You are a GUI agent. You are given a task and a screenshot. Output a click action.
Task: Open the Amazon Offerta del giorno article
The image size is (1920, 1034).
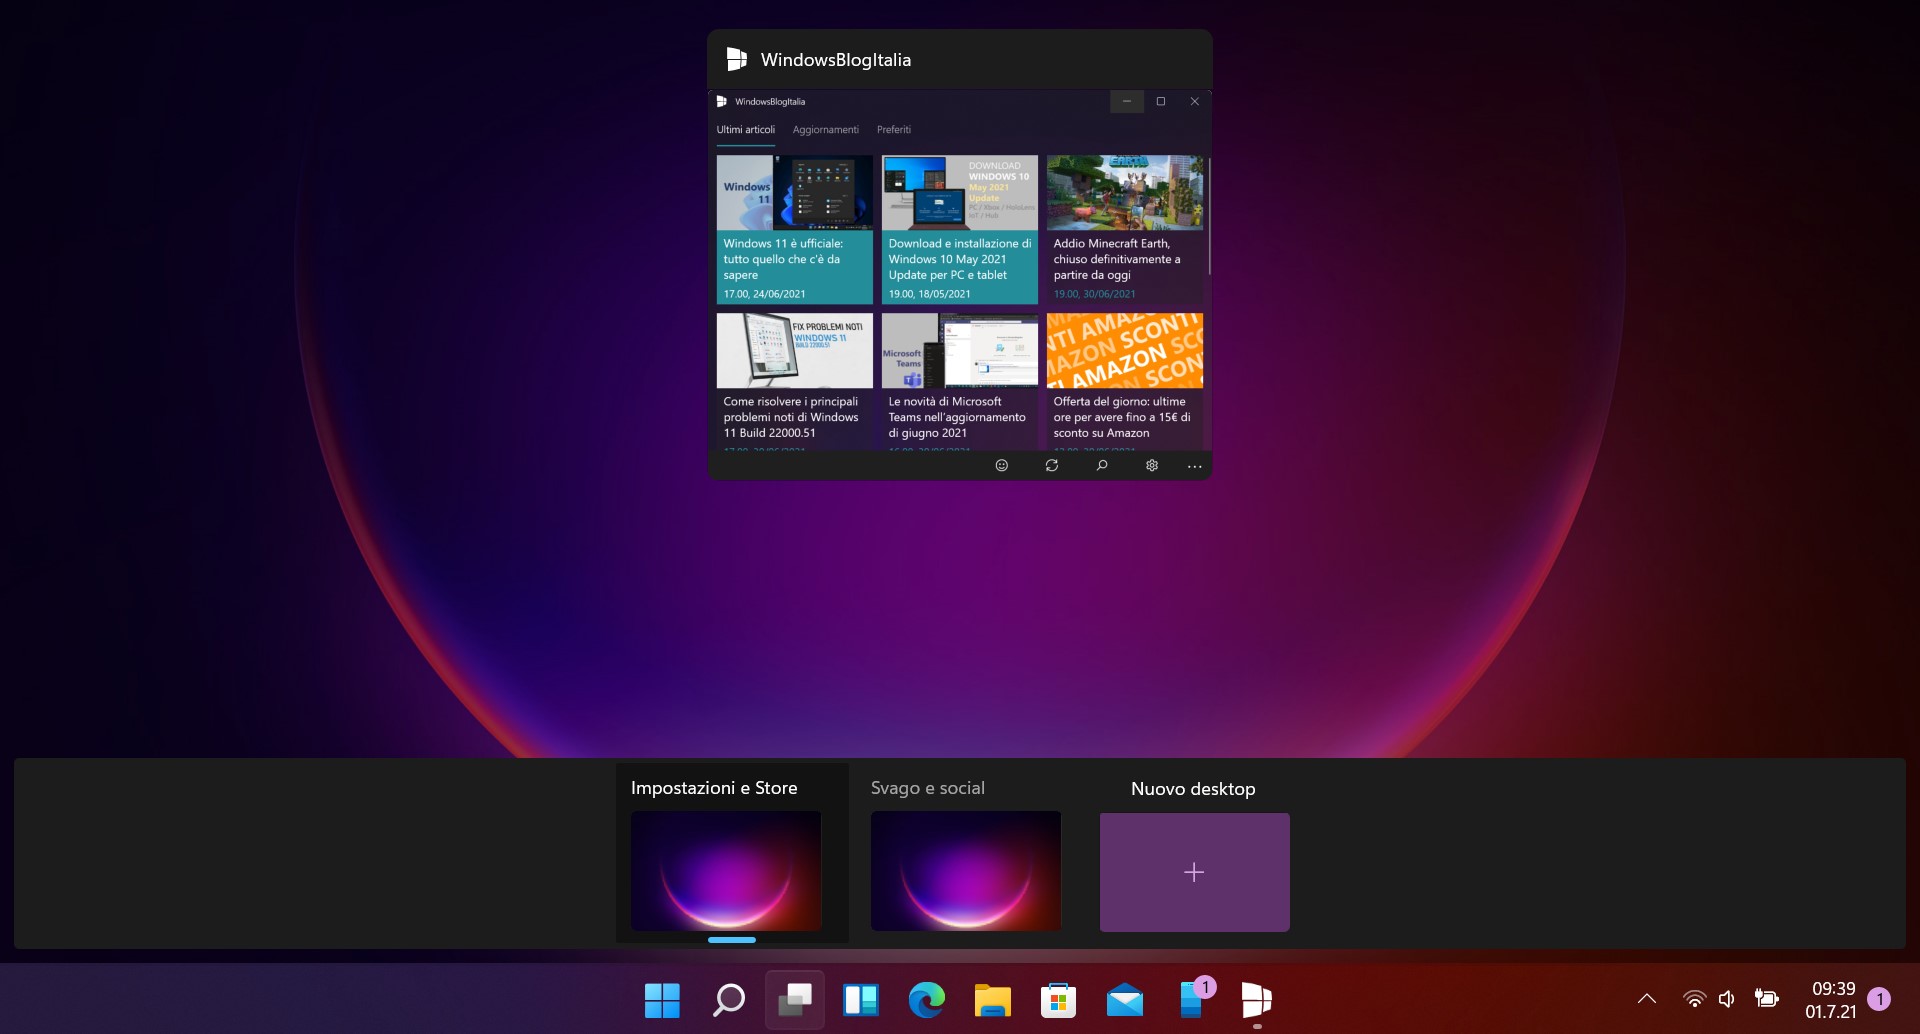1125,381
